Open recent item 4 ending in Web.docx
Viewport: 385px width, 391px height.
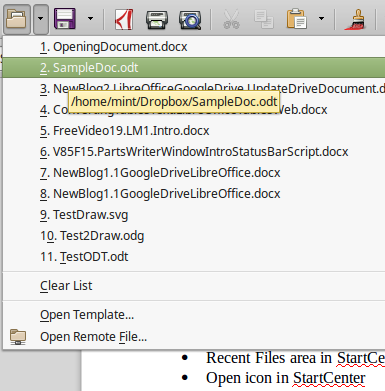[194, 110]
